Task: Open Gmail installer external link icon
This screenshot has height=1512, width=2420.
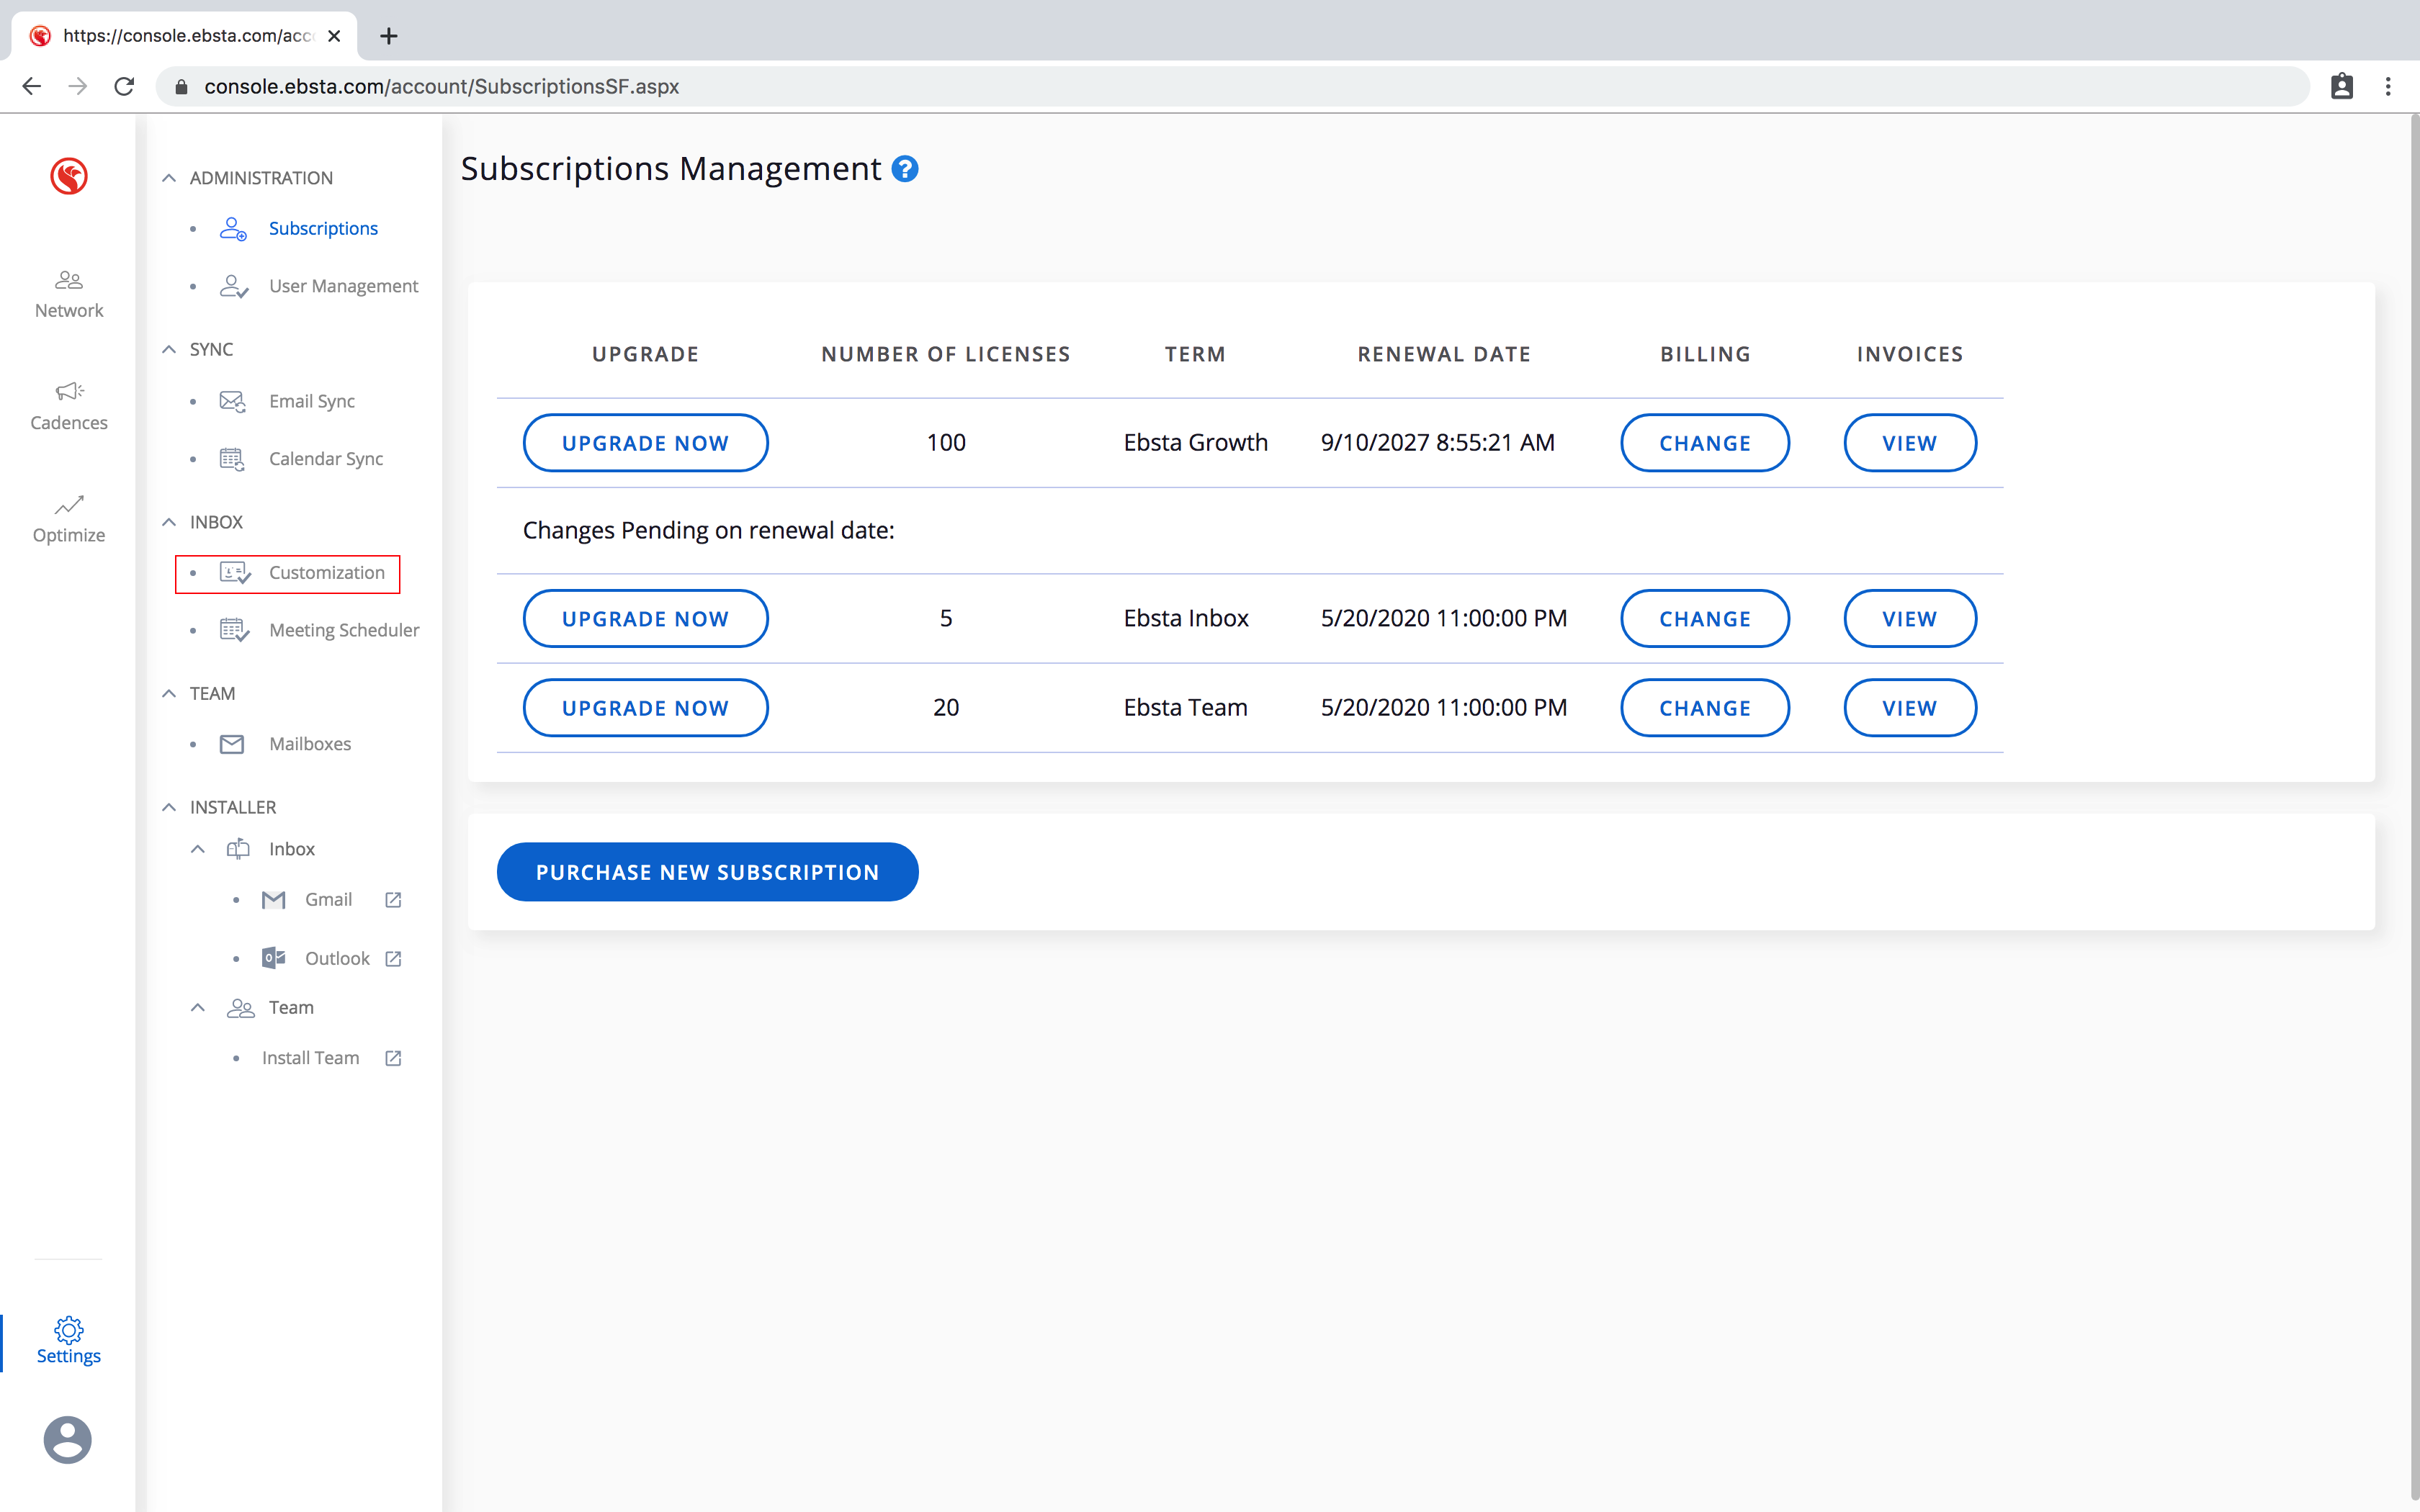Action: [393, 900]
